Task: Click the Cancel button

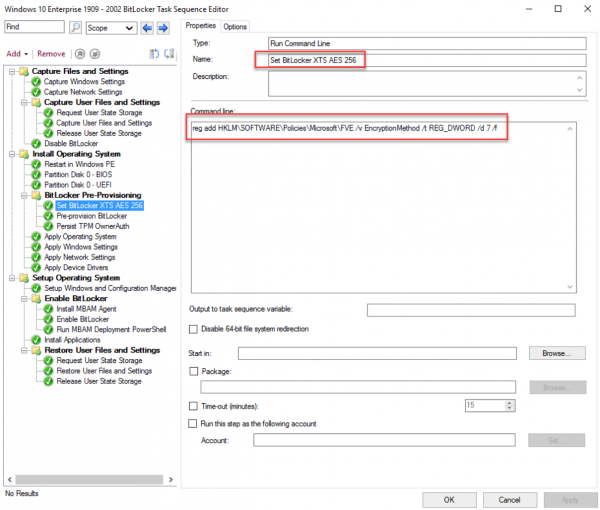Action: (509, 500)
